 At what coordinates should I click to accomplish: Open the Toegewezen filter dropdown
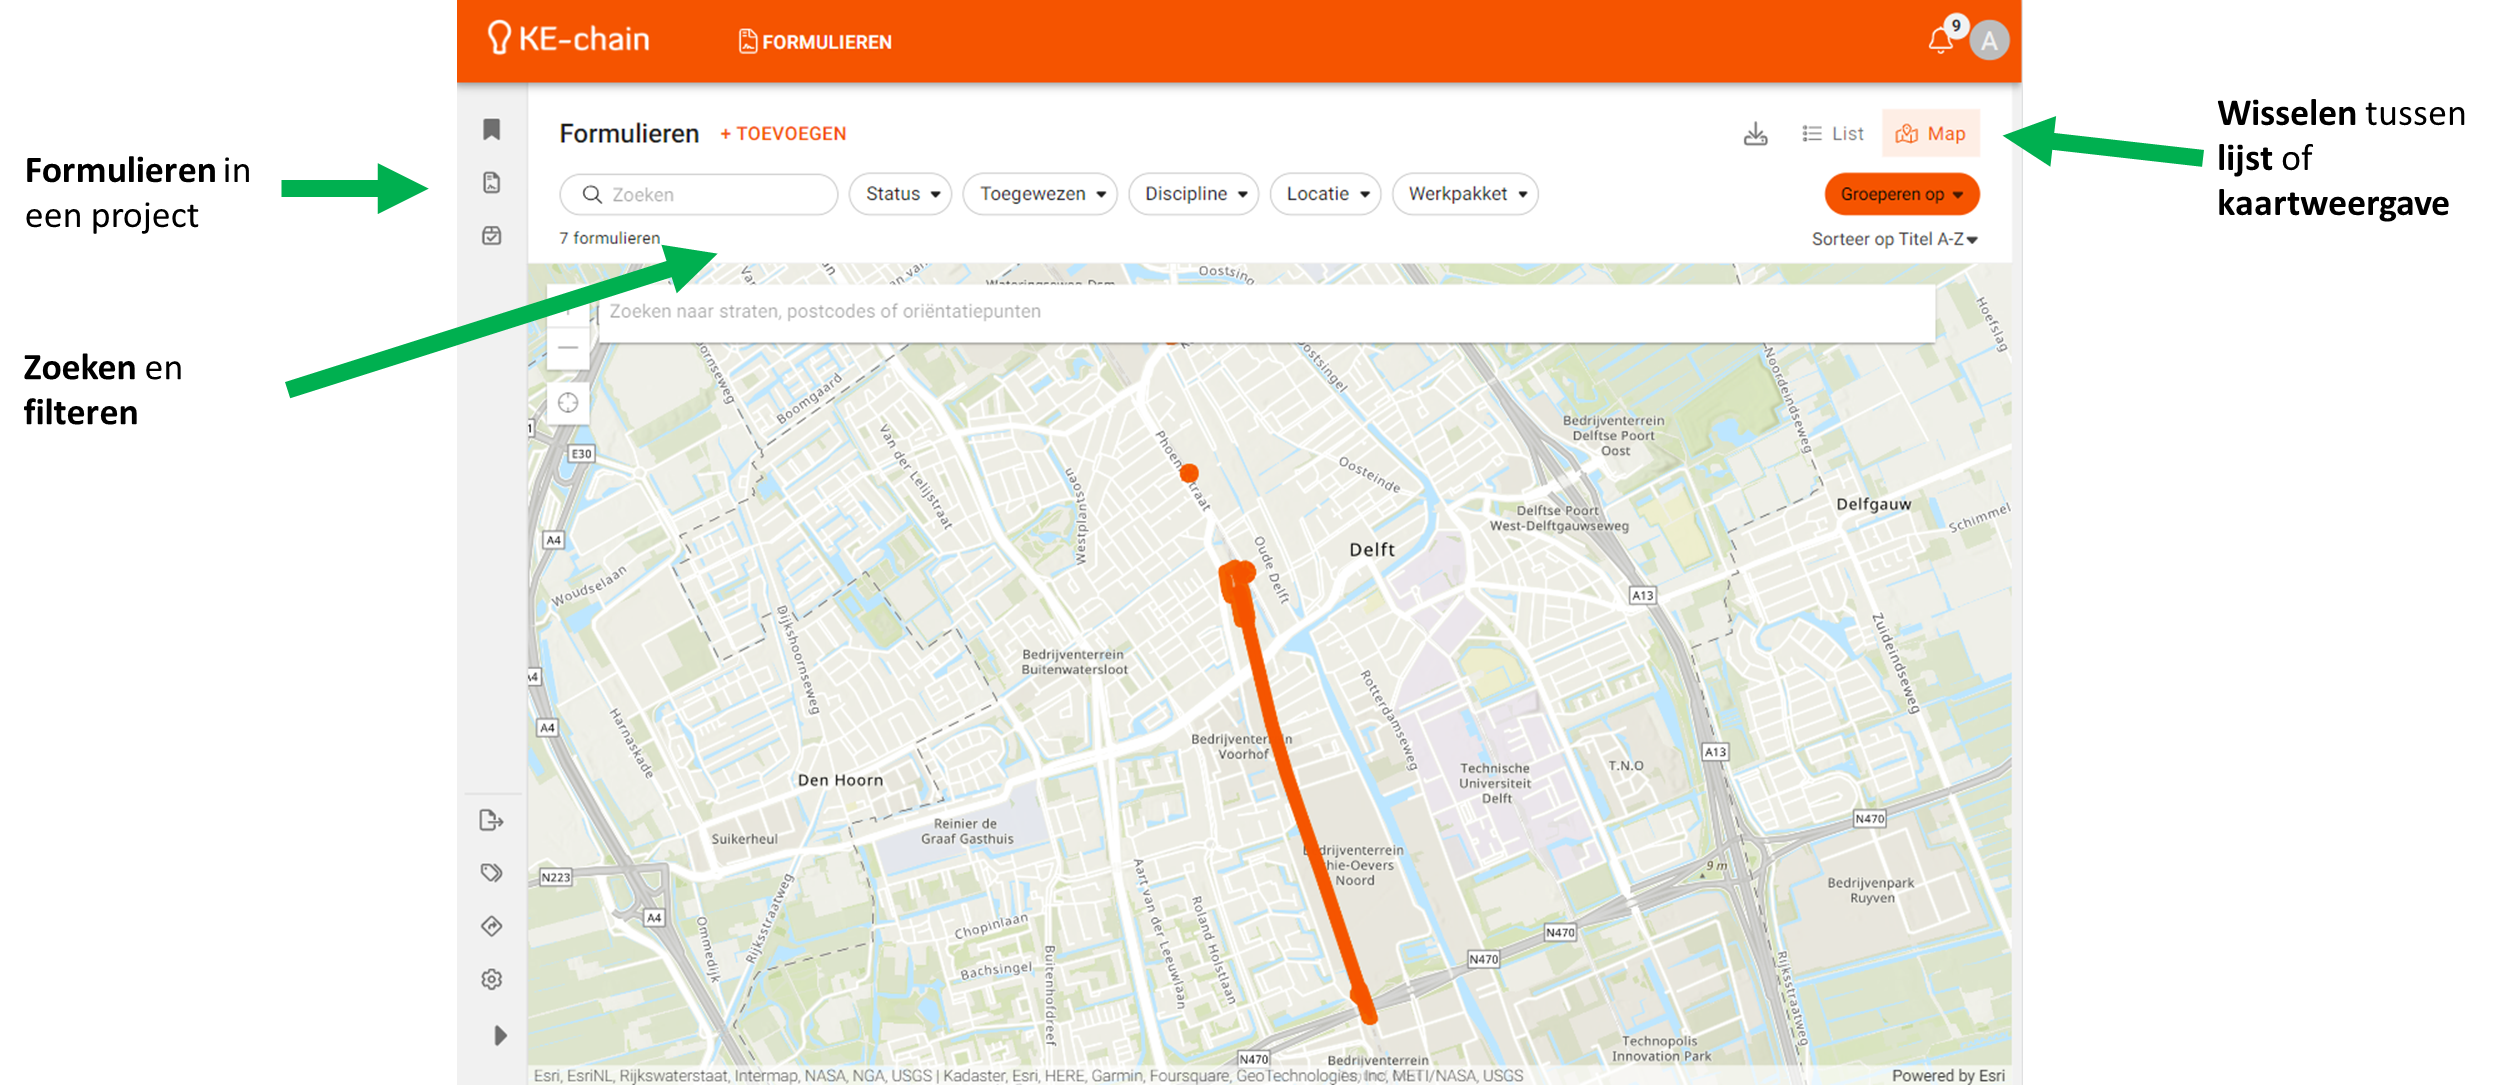1040,194
